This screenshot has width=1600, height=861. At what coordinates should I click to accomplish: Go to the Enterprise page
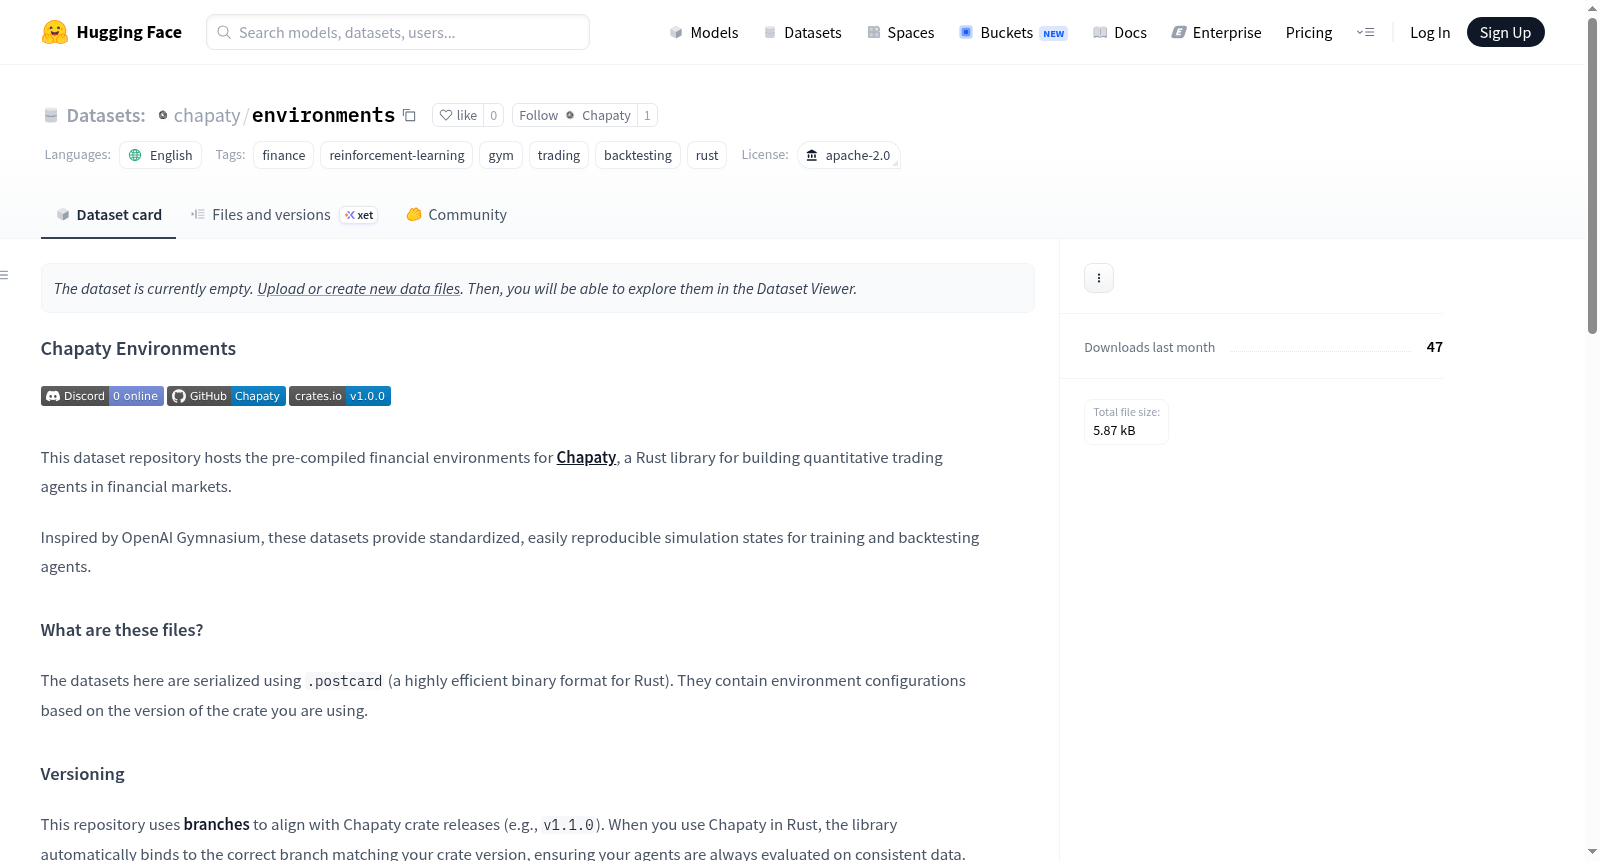(1216, 32)
